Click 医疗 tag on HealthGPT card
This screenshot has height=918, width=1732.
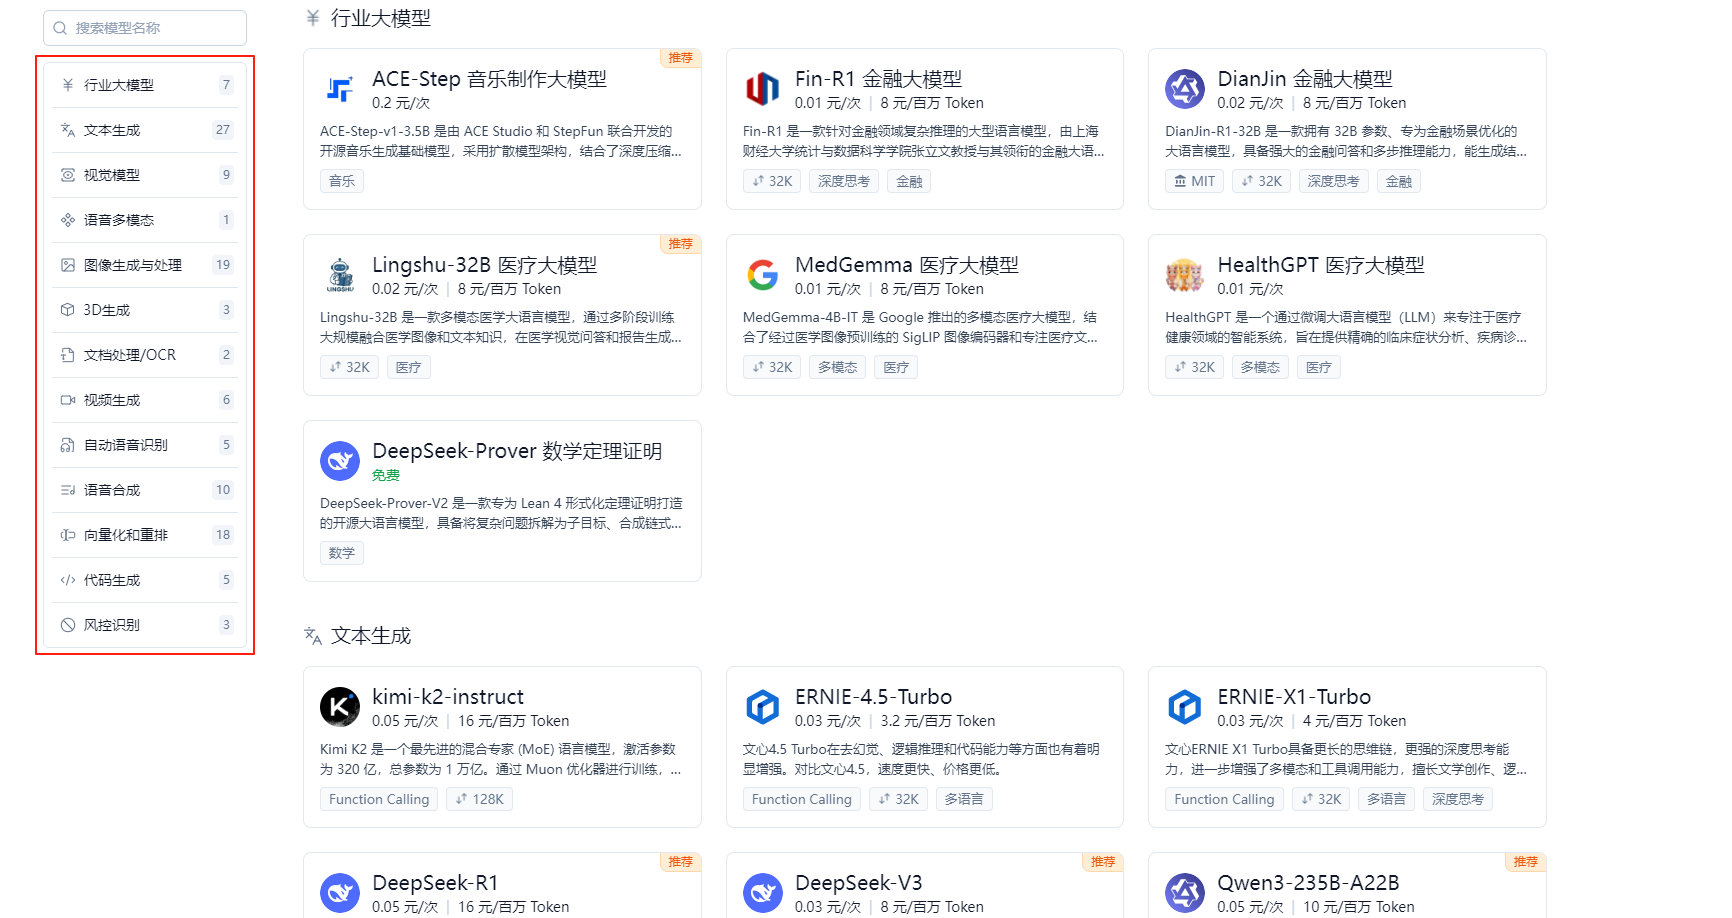[x=1319, y=367]
